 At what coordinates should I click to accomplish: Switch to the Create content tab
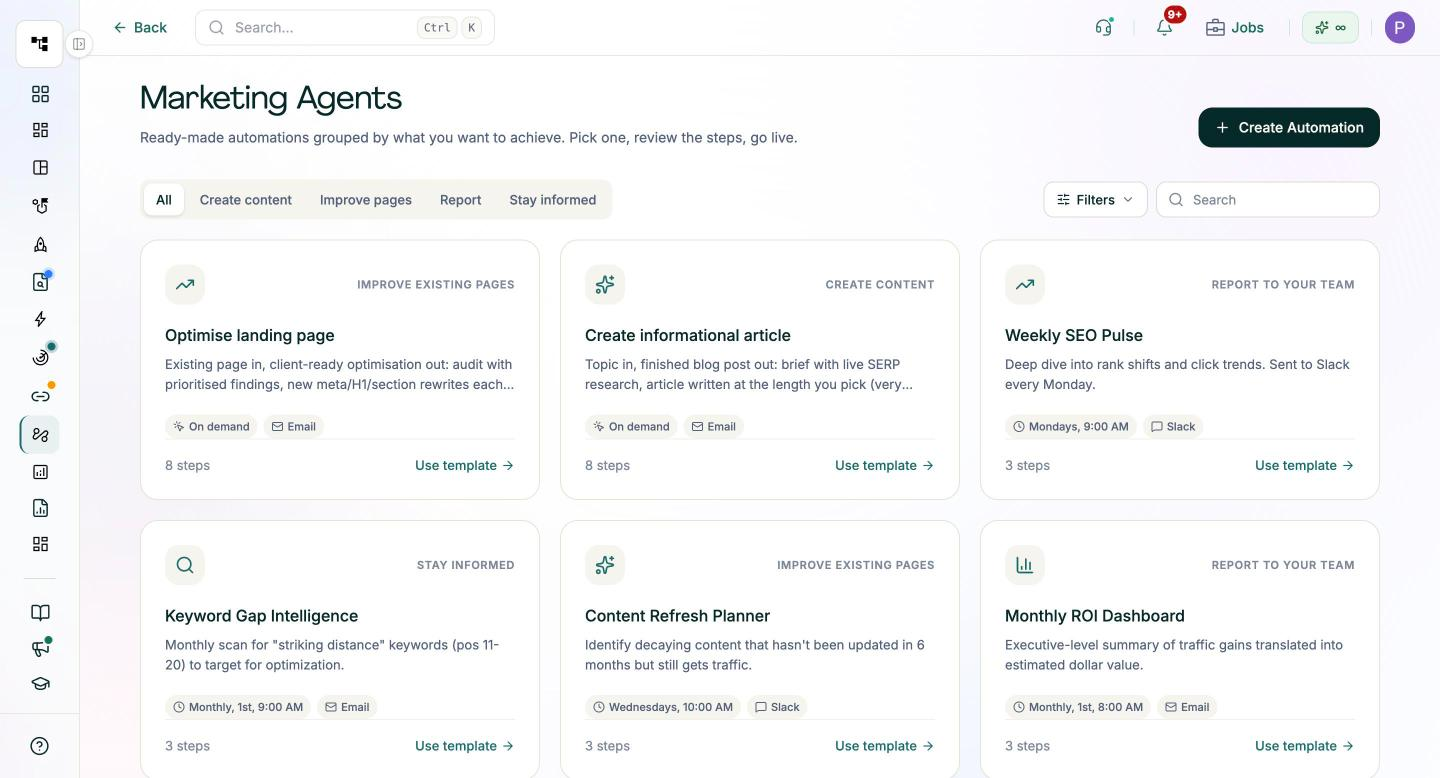coord(246,200)
